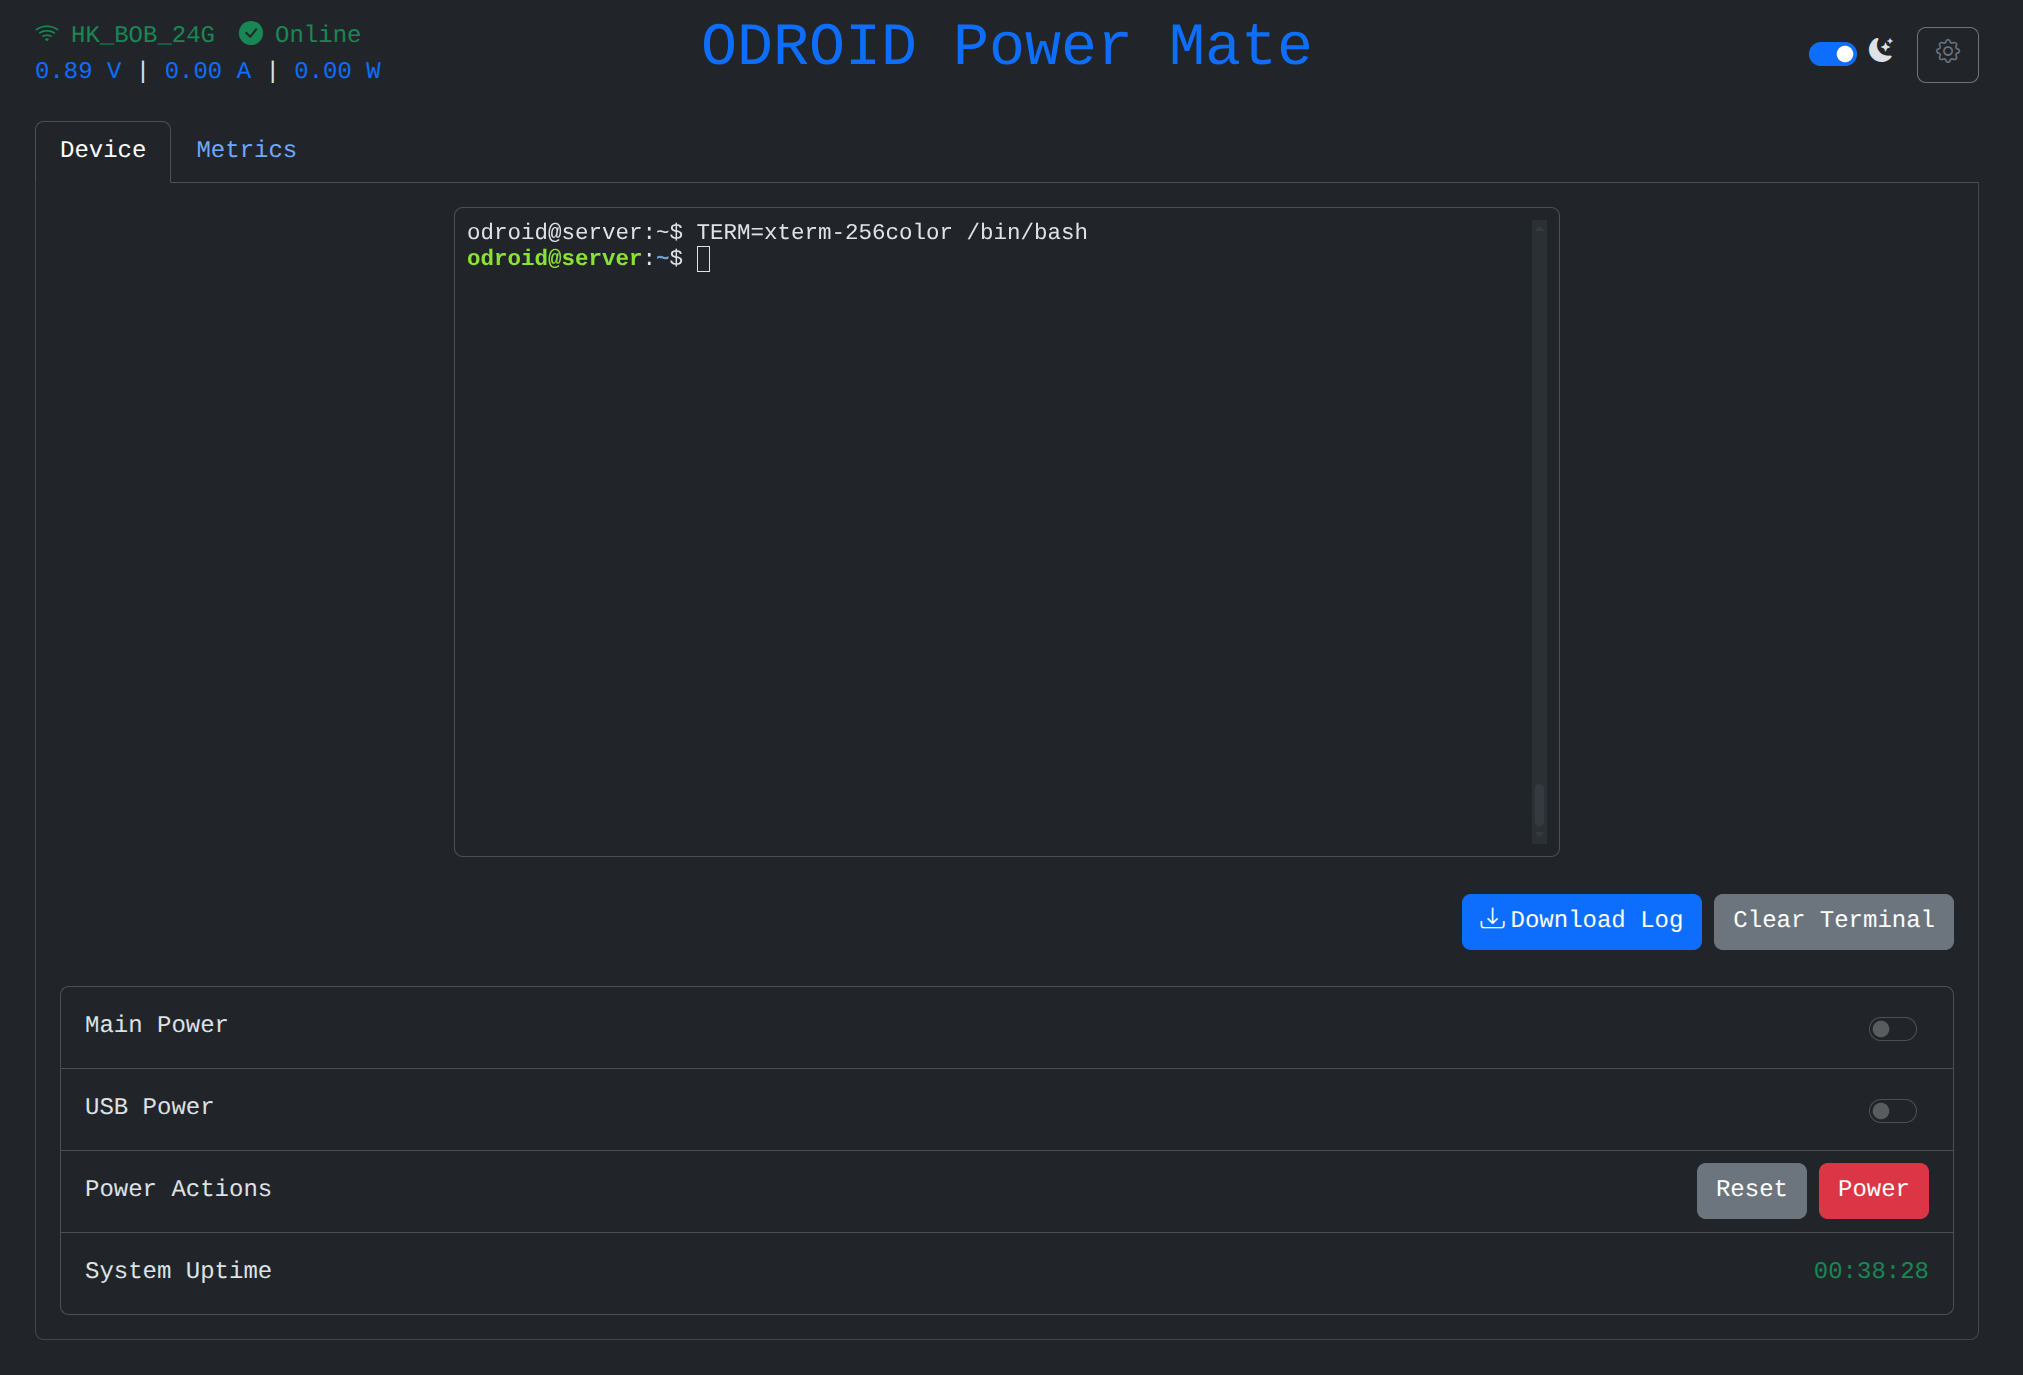Toggle the dark theme switch
2023x1375 pixels.
coord(1832,54)
